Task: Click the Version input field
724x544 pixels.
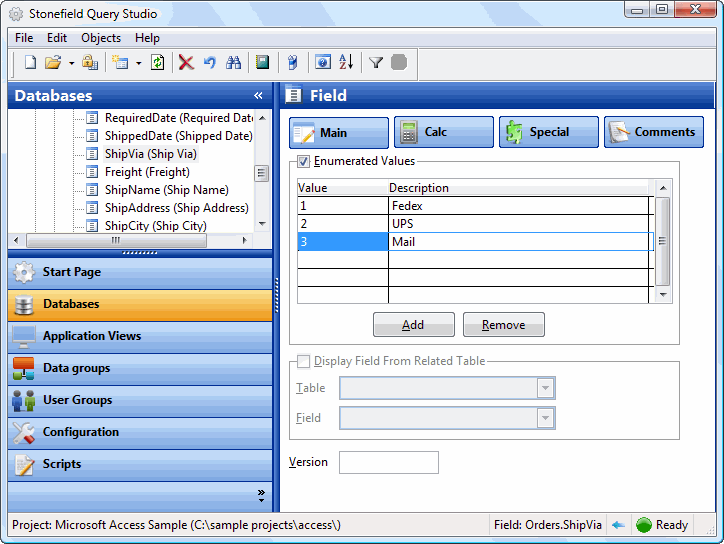Action: tap(388, 462)
